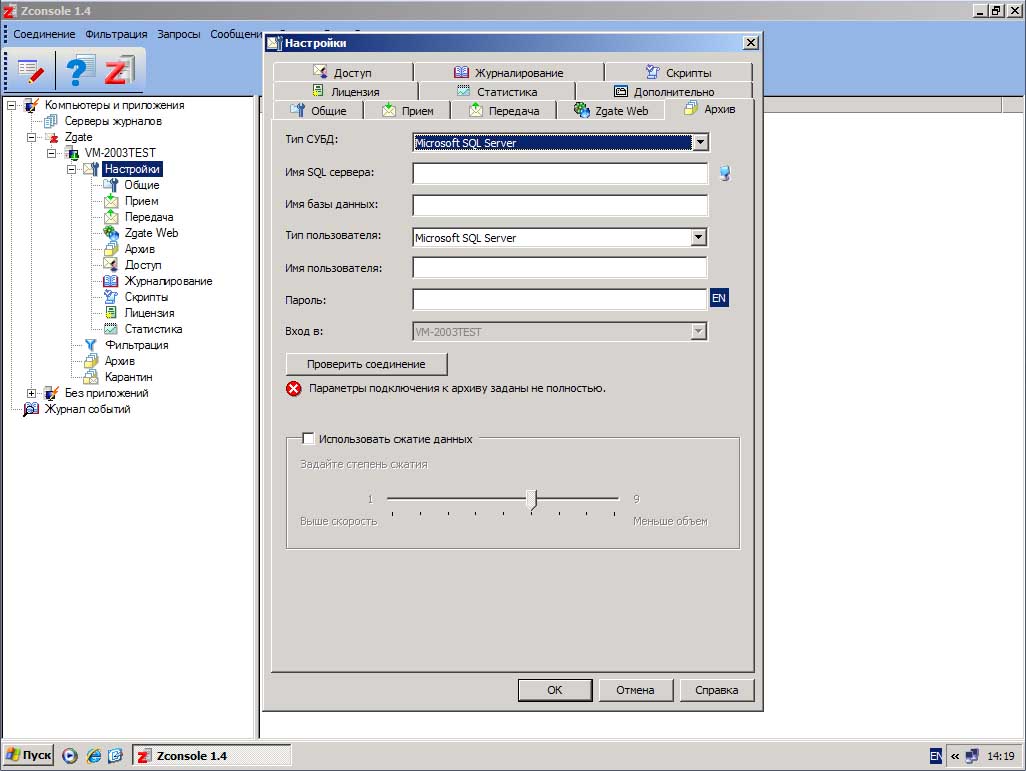Click the Журналирование book icon in the tree

[x=111, y=281]
